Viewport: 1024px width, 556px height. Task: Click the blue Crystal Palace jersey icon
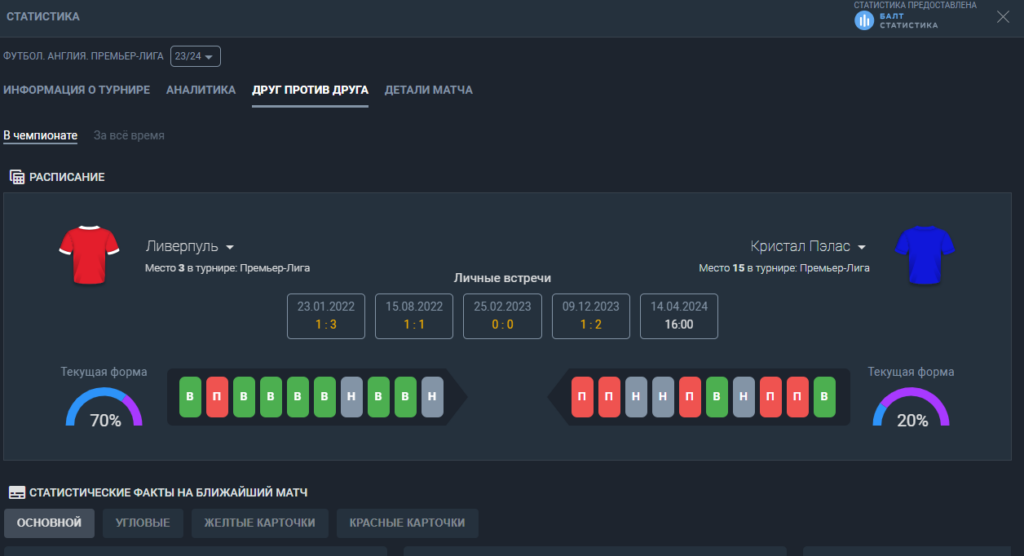pos(925,255)
